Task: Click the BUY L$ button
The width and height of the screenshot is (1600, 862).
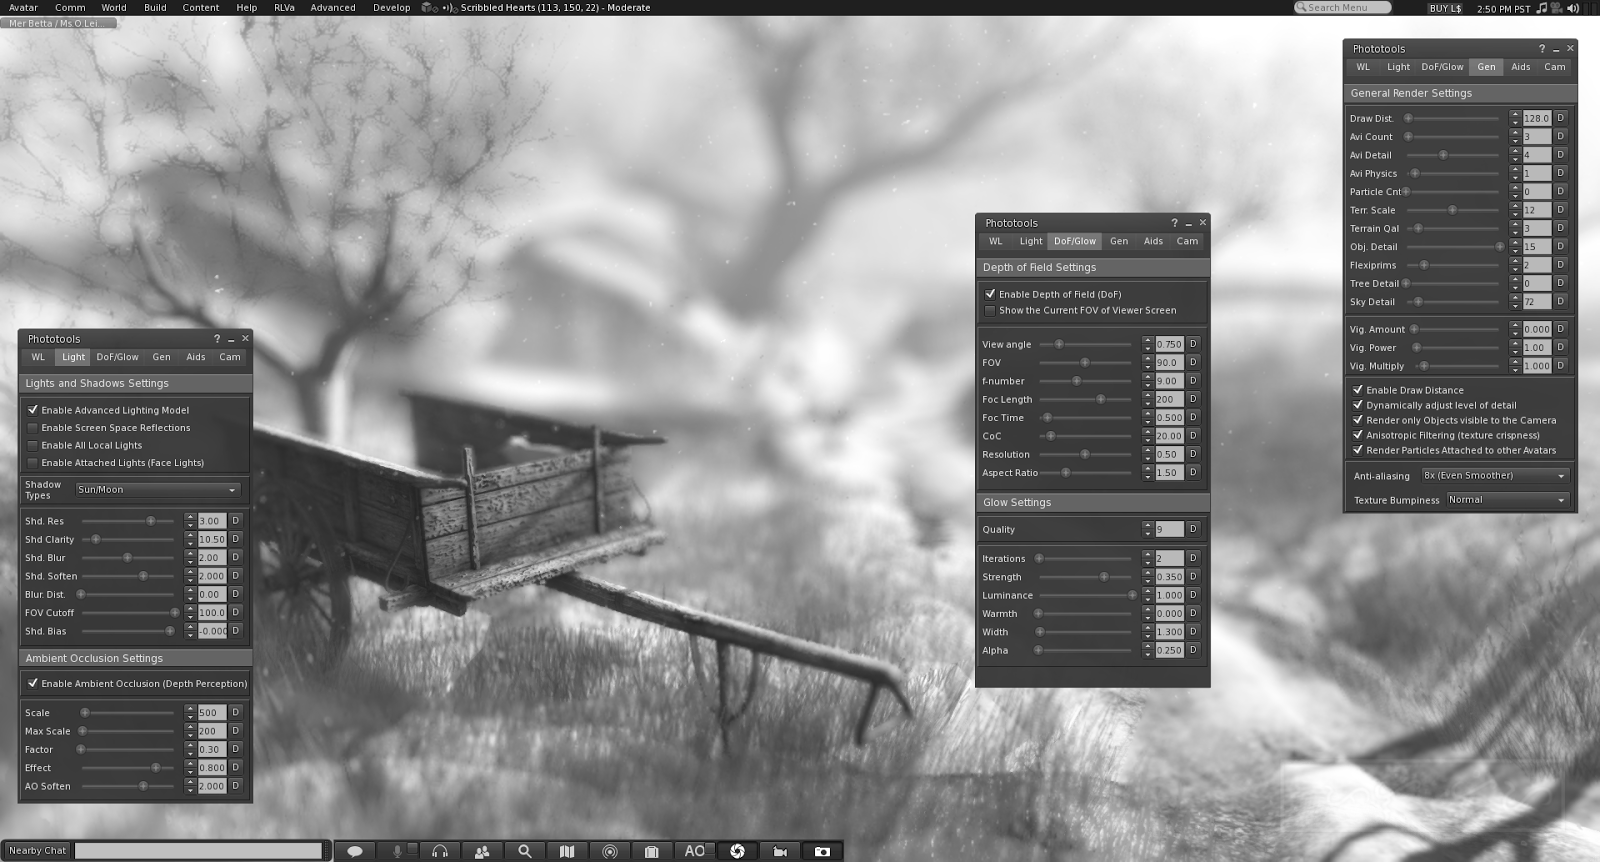Action: click(1445, 8)
